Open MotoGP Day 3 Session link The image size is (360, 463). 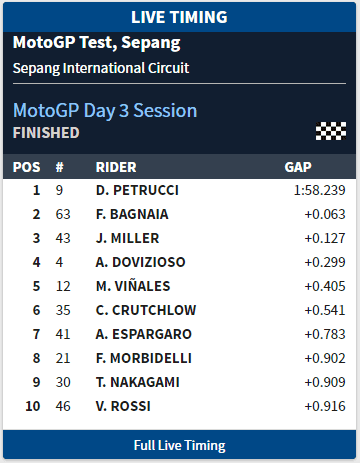[x=105, y=110]
